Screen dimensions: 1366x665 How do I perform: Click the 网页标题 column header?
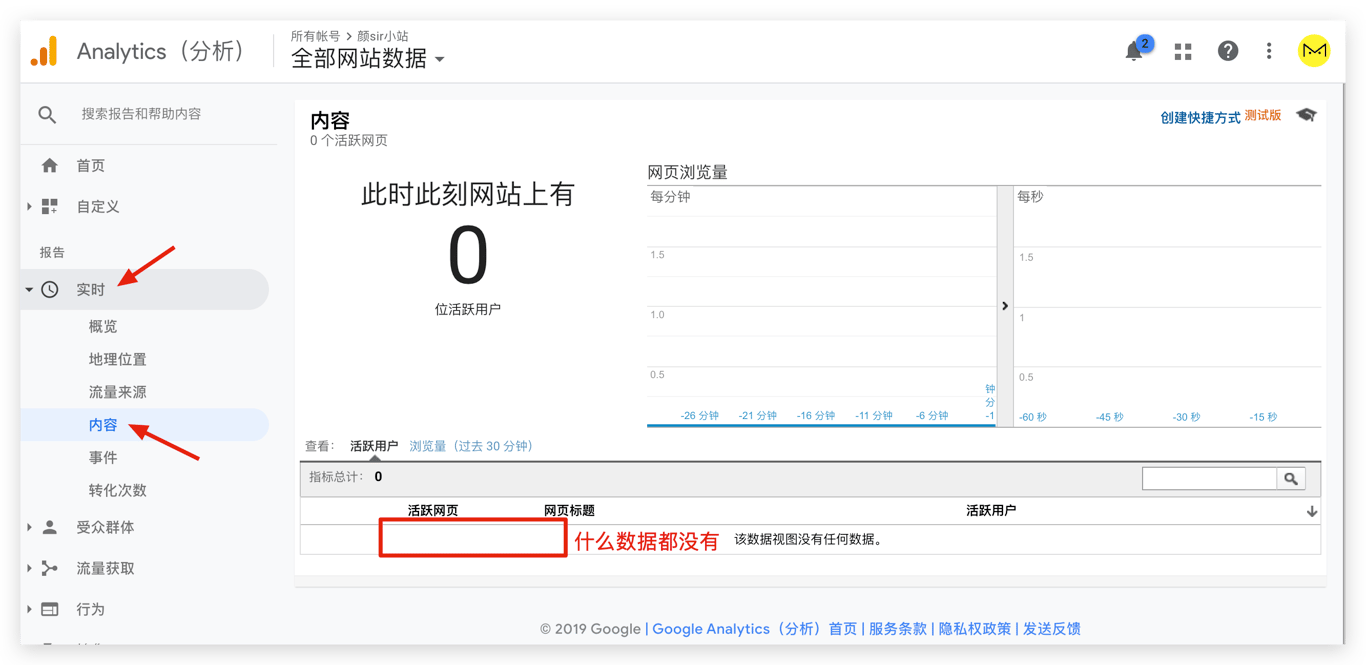click(x=569, y=511)
